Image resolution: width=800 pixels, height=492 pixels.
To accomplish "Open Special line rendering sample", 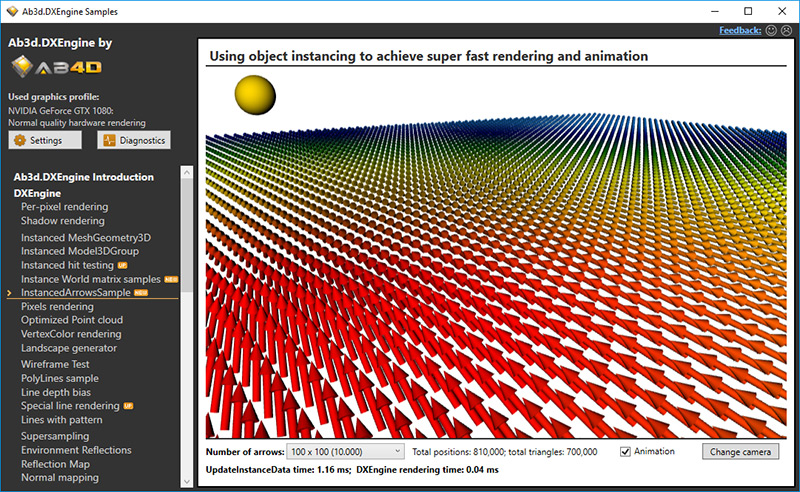I will [x=70, y=406].
